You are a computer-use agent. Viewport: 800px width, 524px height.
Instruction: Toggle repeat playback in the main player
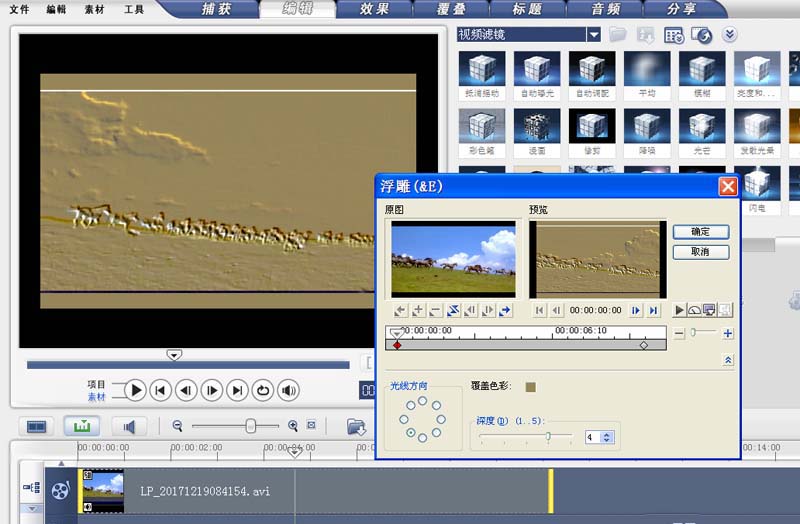(263, 390)
